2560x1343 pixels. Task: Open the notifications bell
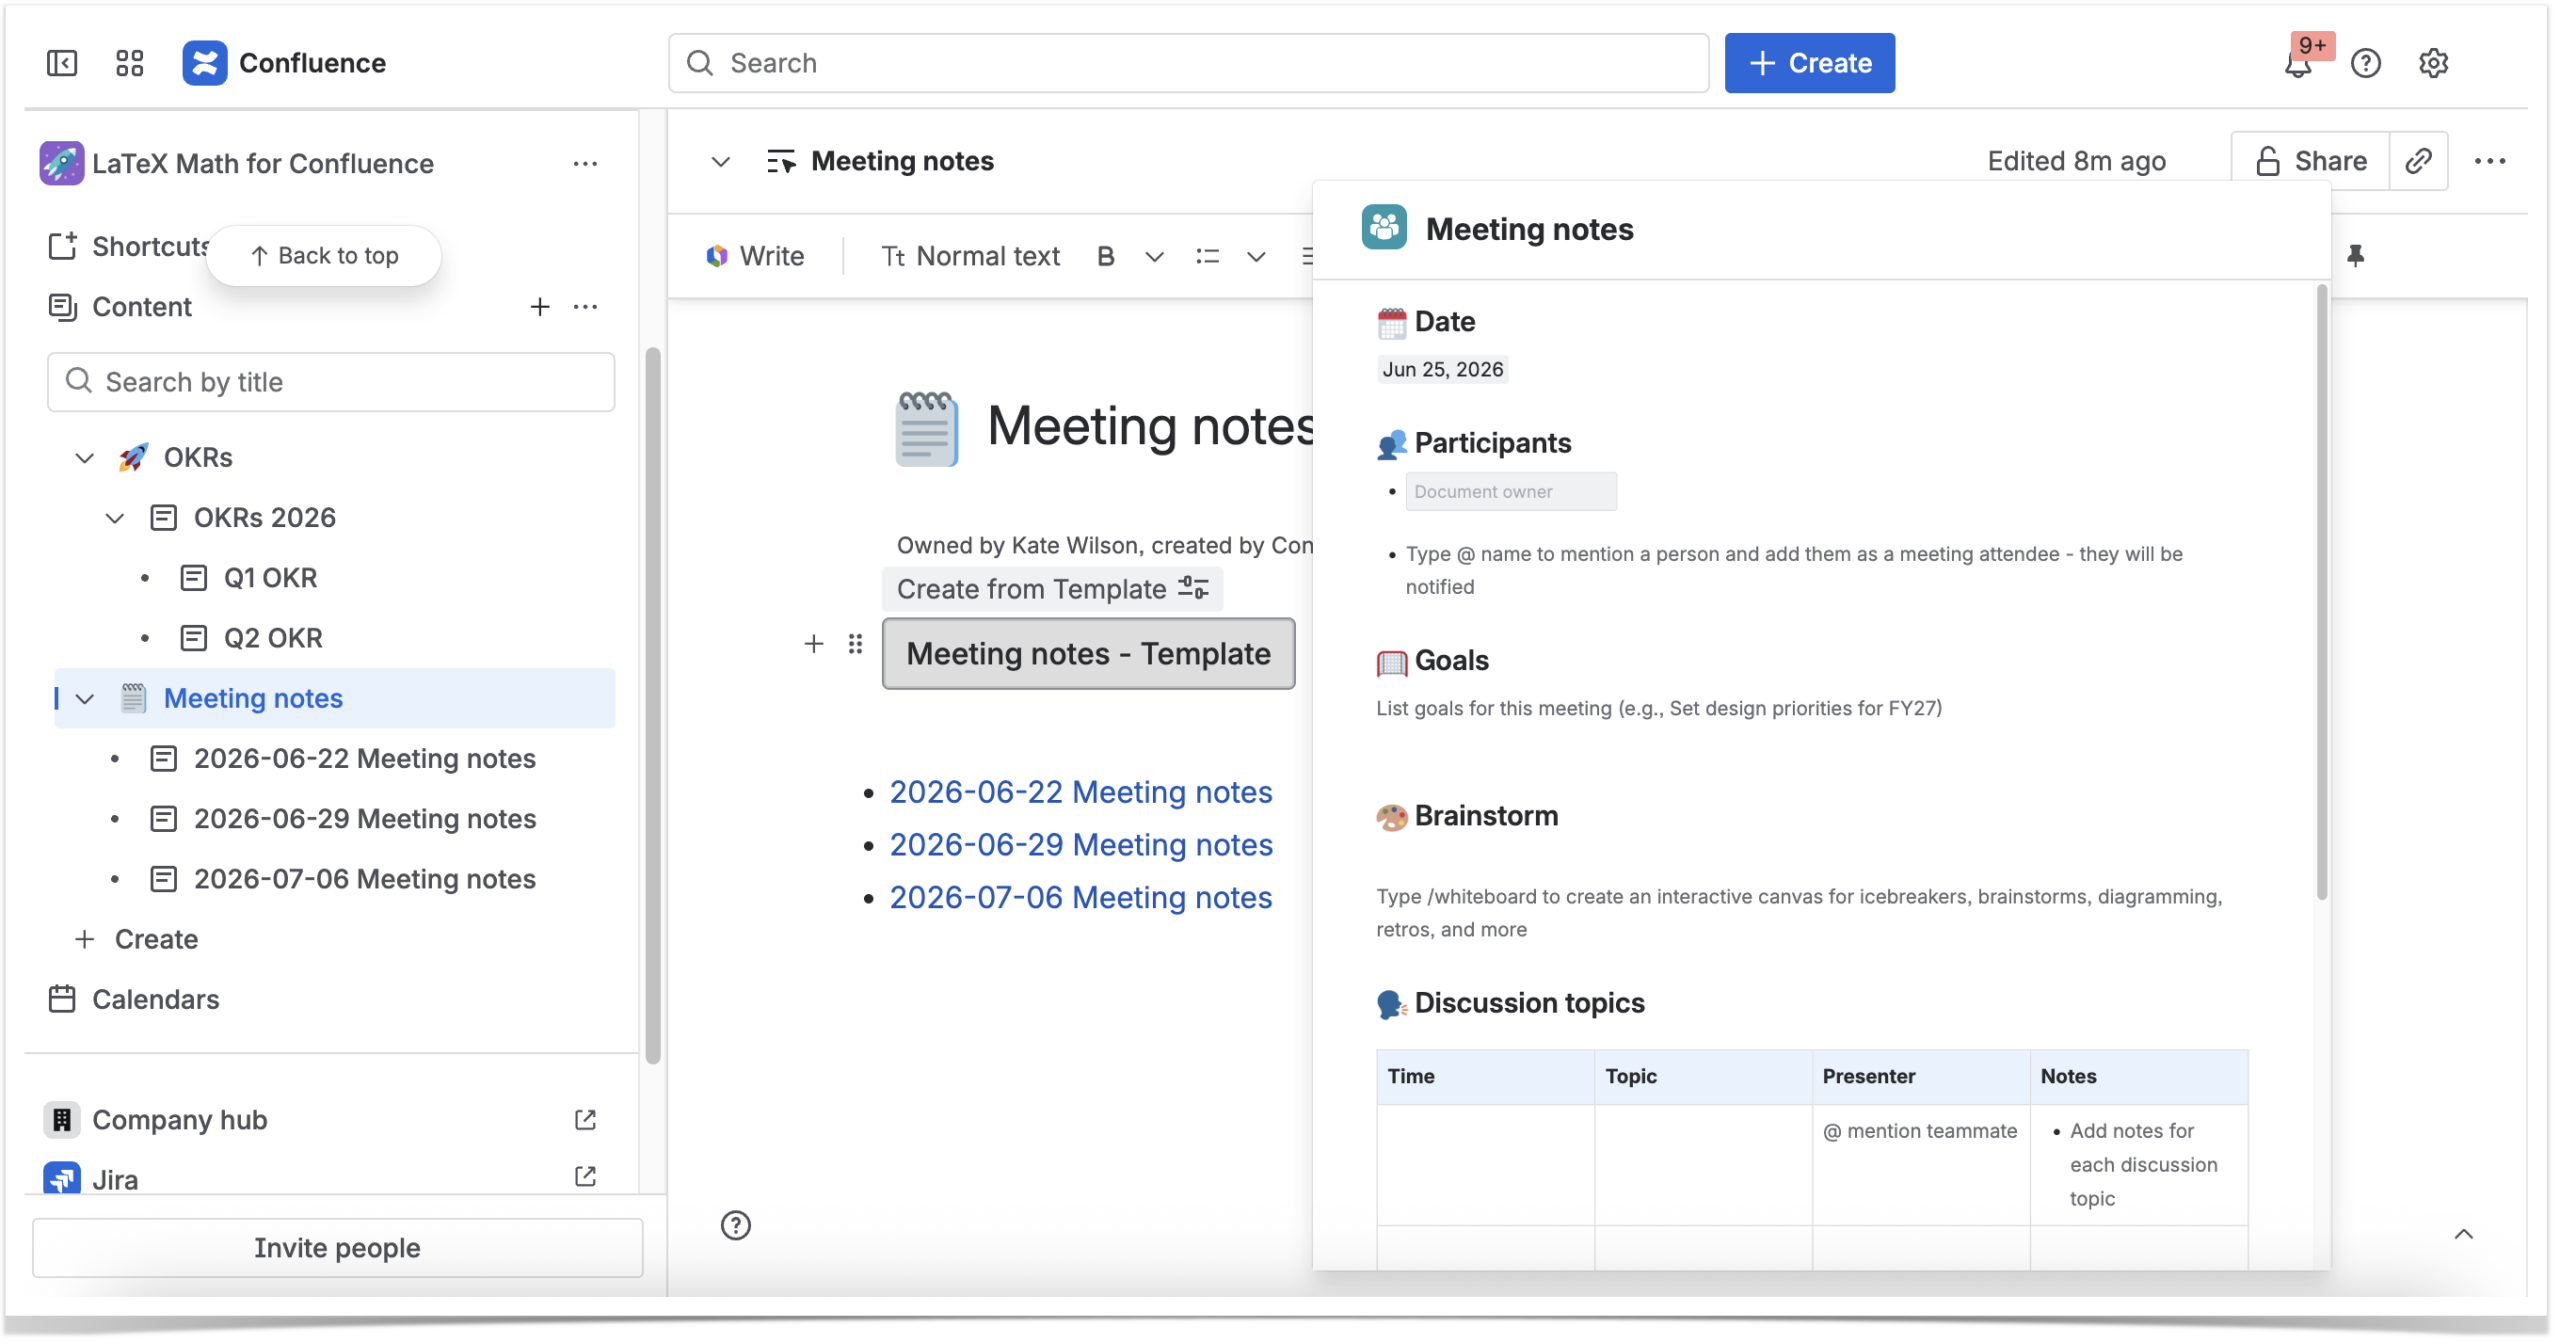[2298, 64]
